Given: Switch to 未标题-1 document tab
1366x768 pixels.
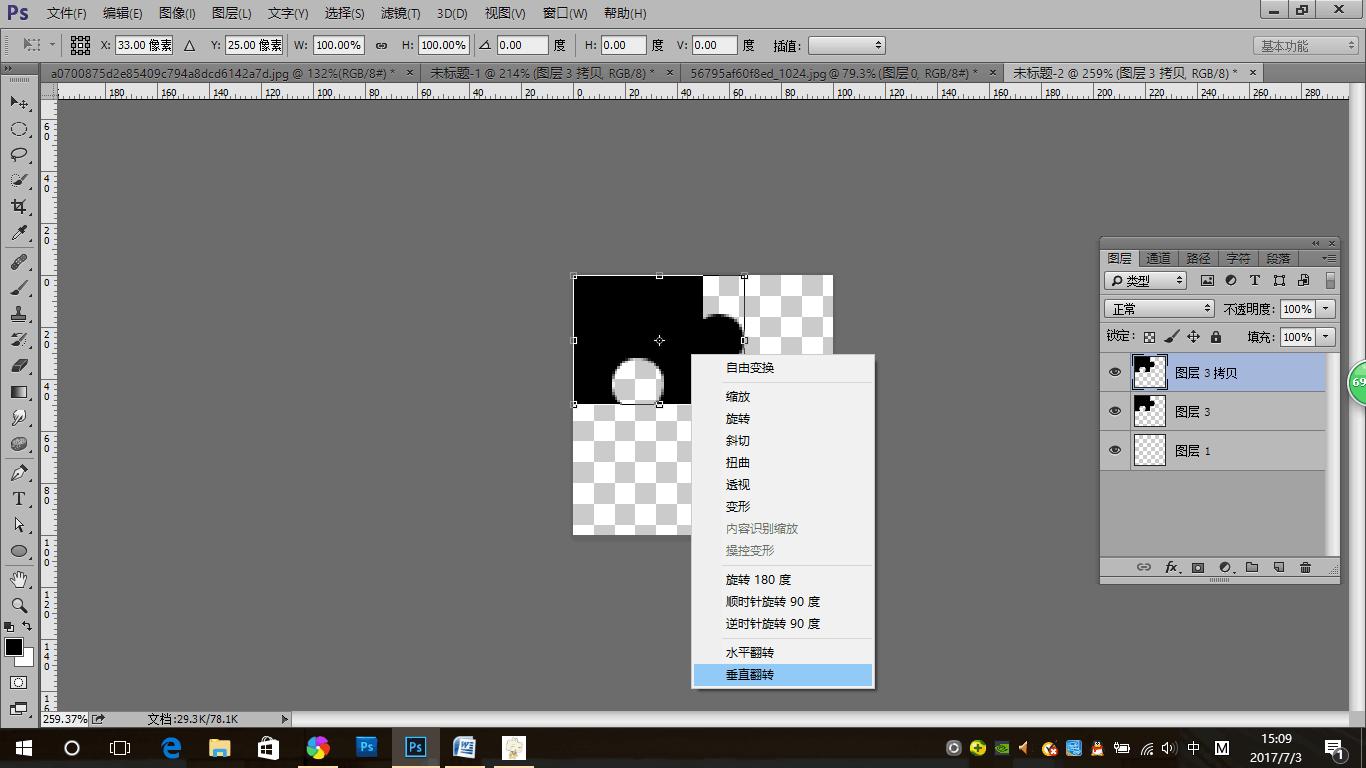Looking at the screenshot, I should coord(542,73).
